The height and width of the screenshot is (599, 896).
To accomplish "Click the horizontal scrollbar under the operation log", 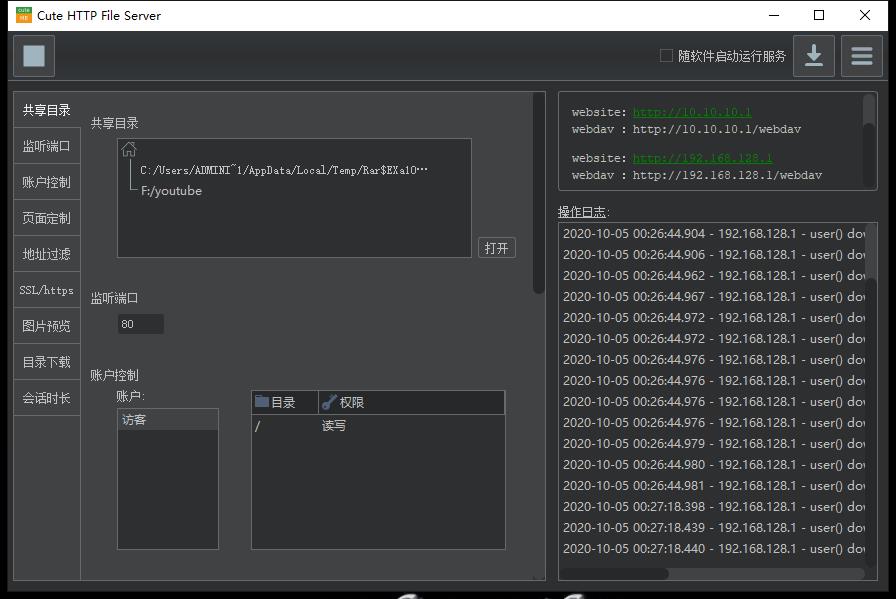I will (614, 574).
